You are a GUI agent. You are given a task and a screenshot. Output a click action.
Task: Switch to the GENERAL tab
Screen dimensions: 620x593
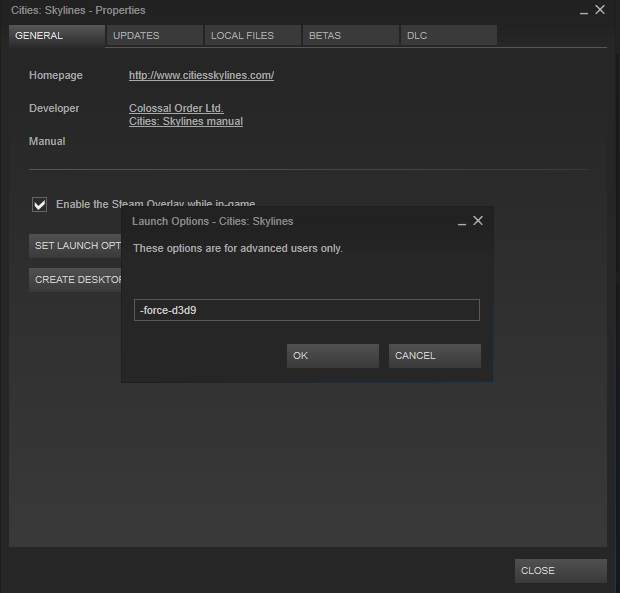click(x=57, y=36)
